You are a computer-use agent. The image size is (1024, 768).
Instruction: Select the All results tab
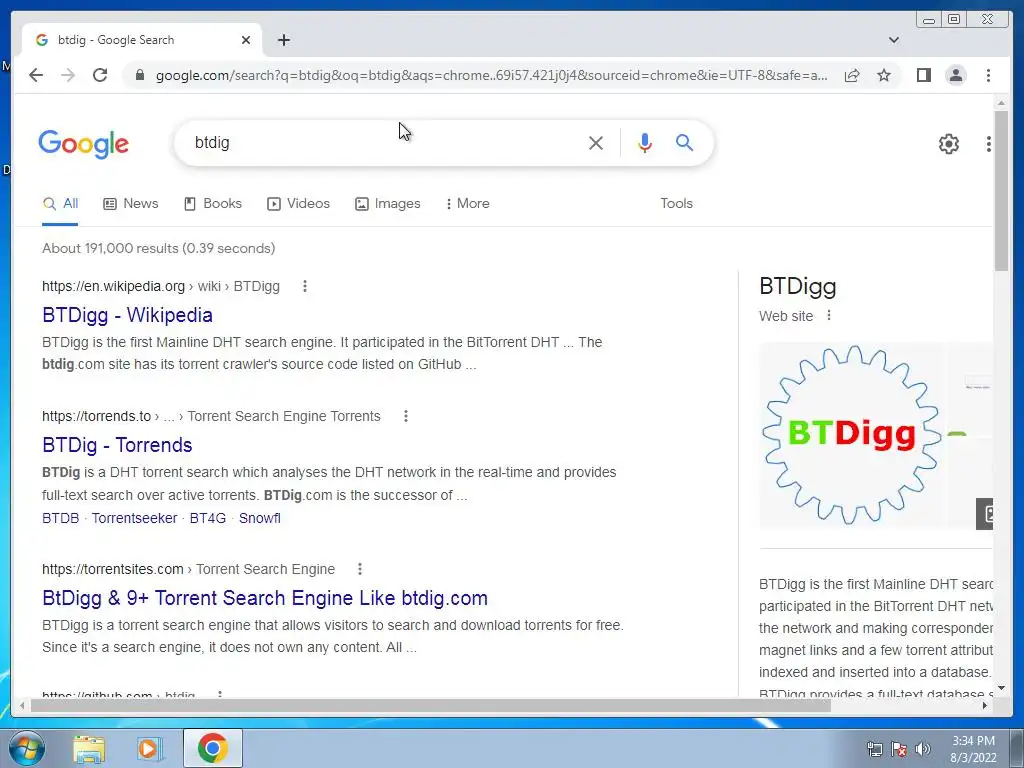(60, 203)
